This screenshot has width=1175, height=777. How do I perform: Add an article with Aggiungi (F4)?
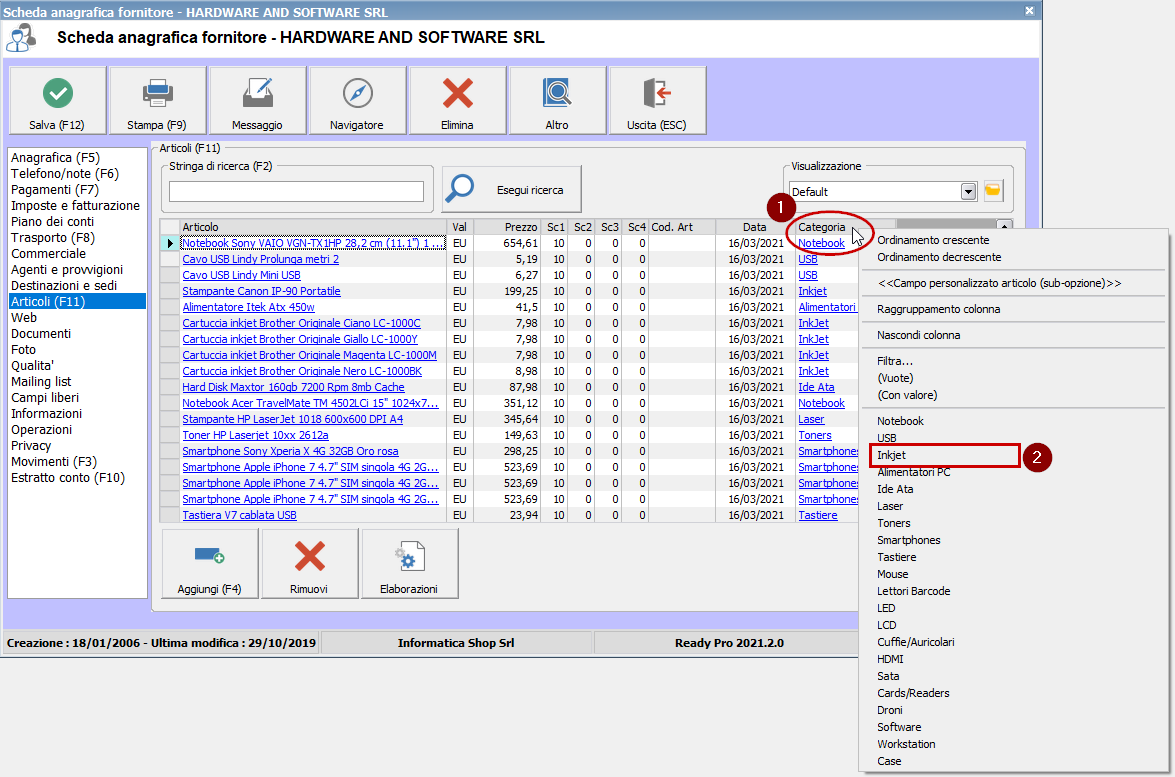210,563
